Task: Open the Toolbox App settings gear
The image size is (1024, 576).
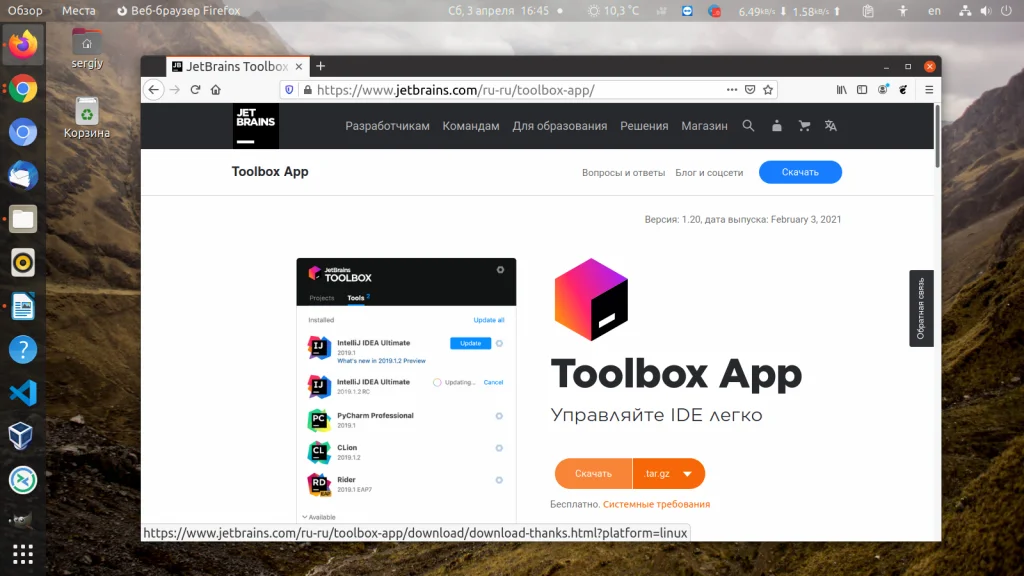Action: pos(501,269)
